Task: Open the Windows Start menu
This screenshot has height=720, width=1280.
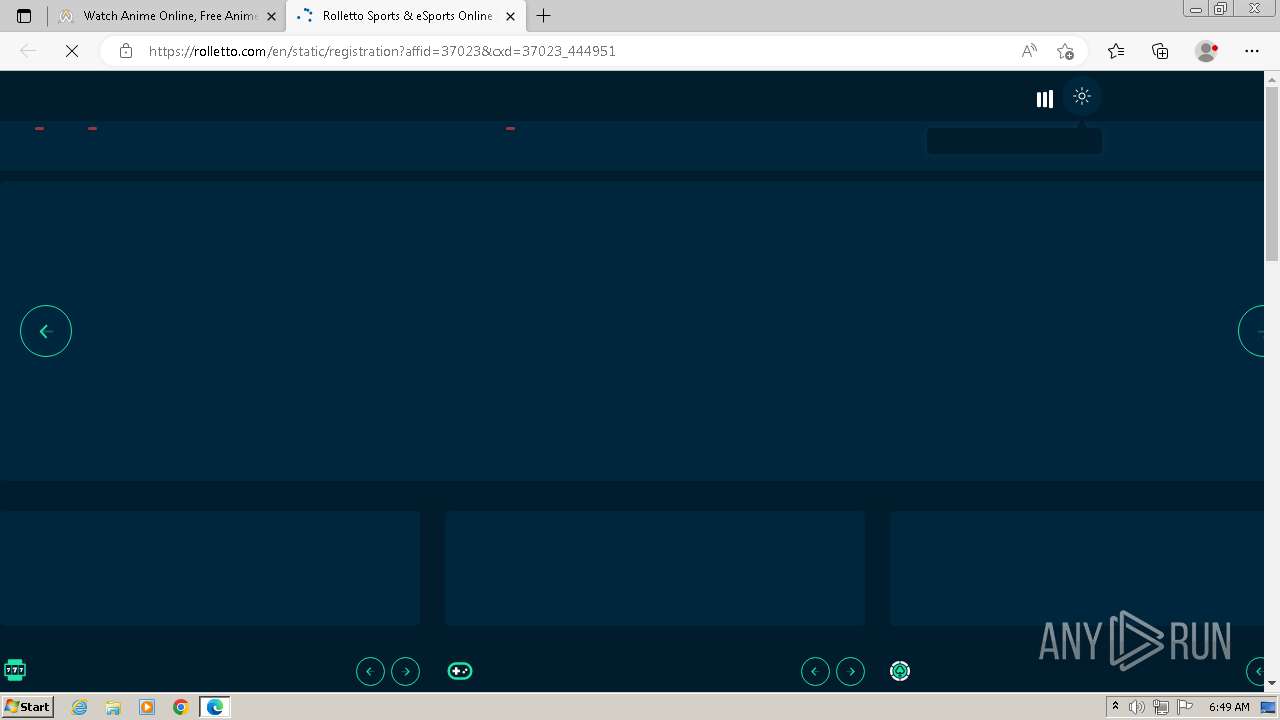Action: coord(28,707)
